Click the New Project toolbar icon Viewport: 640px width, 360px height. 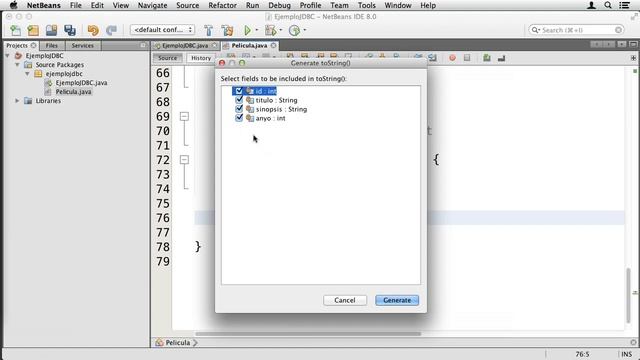33,30
